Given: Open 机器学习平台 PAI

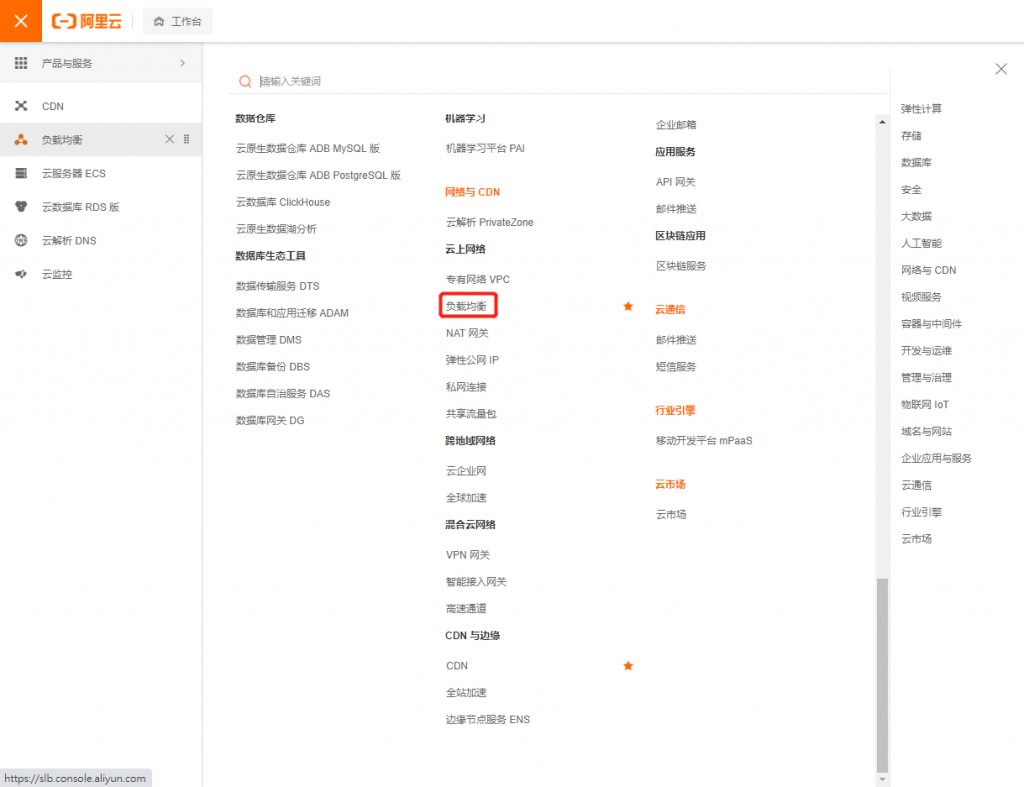Looking at the screenshot, I should [x=485, y=148].
